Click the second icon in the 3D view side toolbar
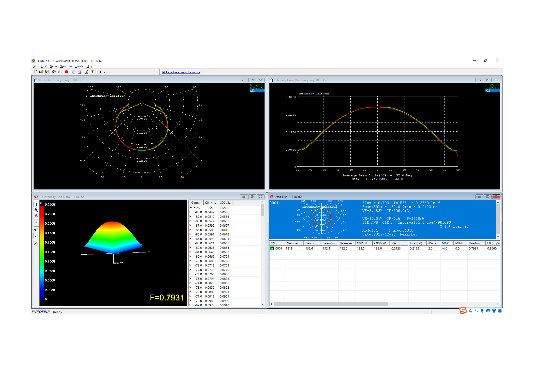 (x=37, y=210)
